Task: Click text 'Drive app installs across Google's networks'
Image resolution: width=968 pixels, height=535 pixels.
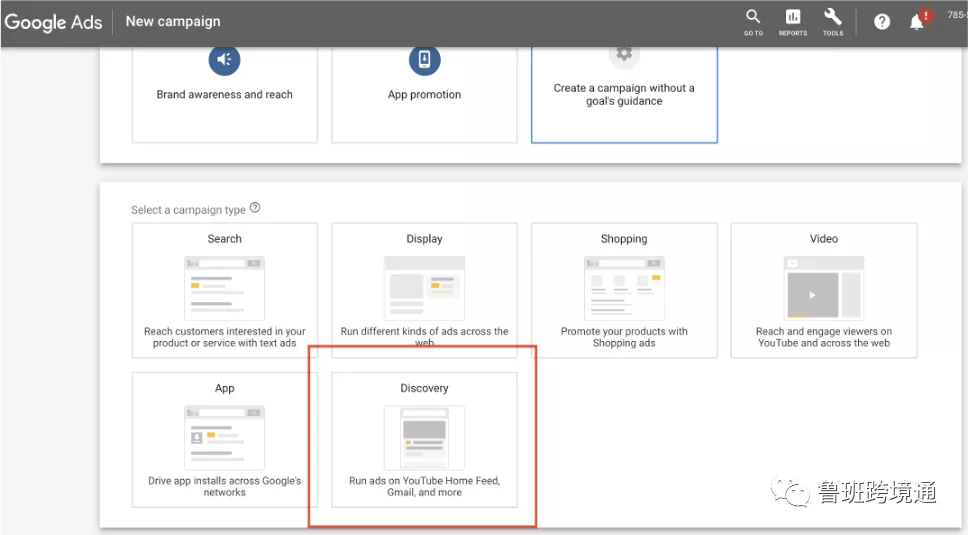Action: (x=225, y=486)
